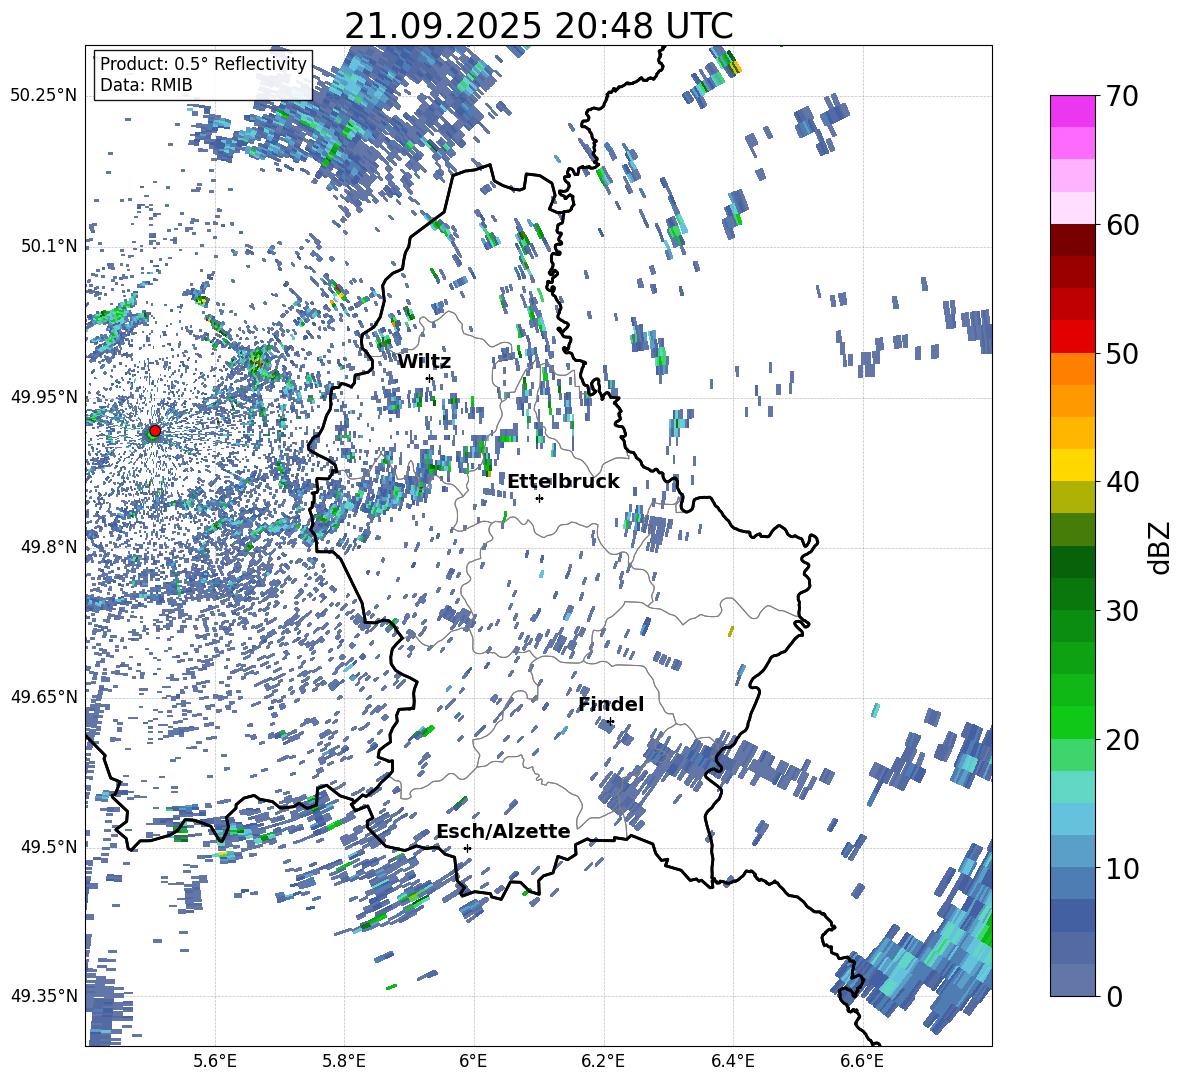Click the colorbar tick label 20
Image resolution: width=1184 pixels, height=1081 pixels.
1122,740
